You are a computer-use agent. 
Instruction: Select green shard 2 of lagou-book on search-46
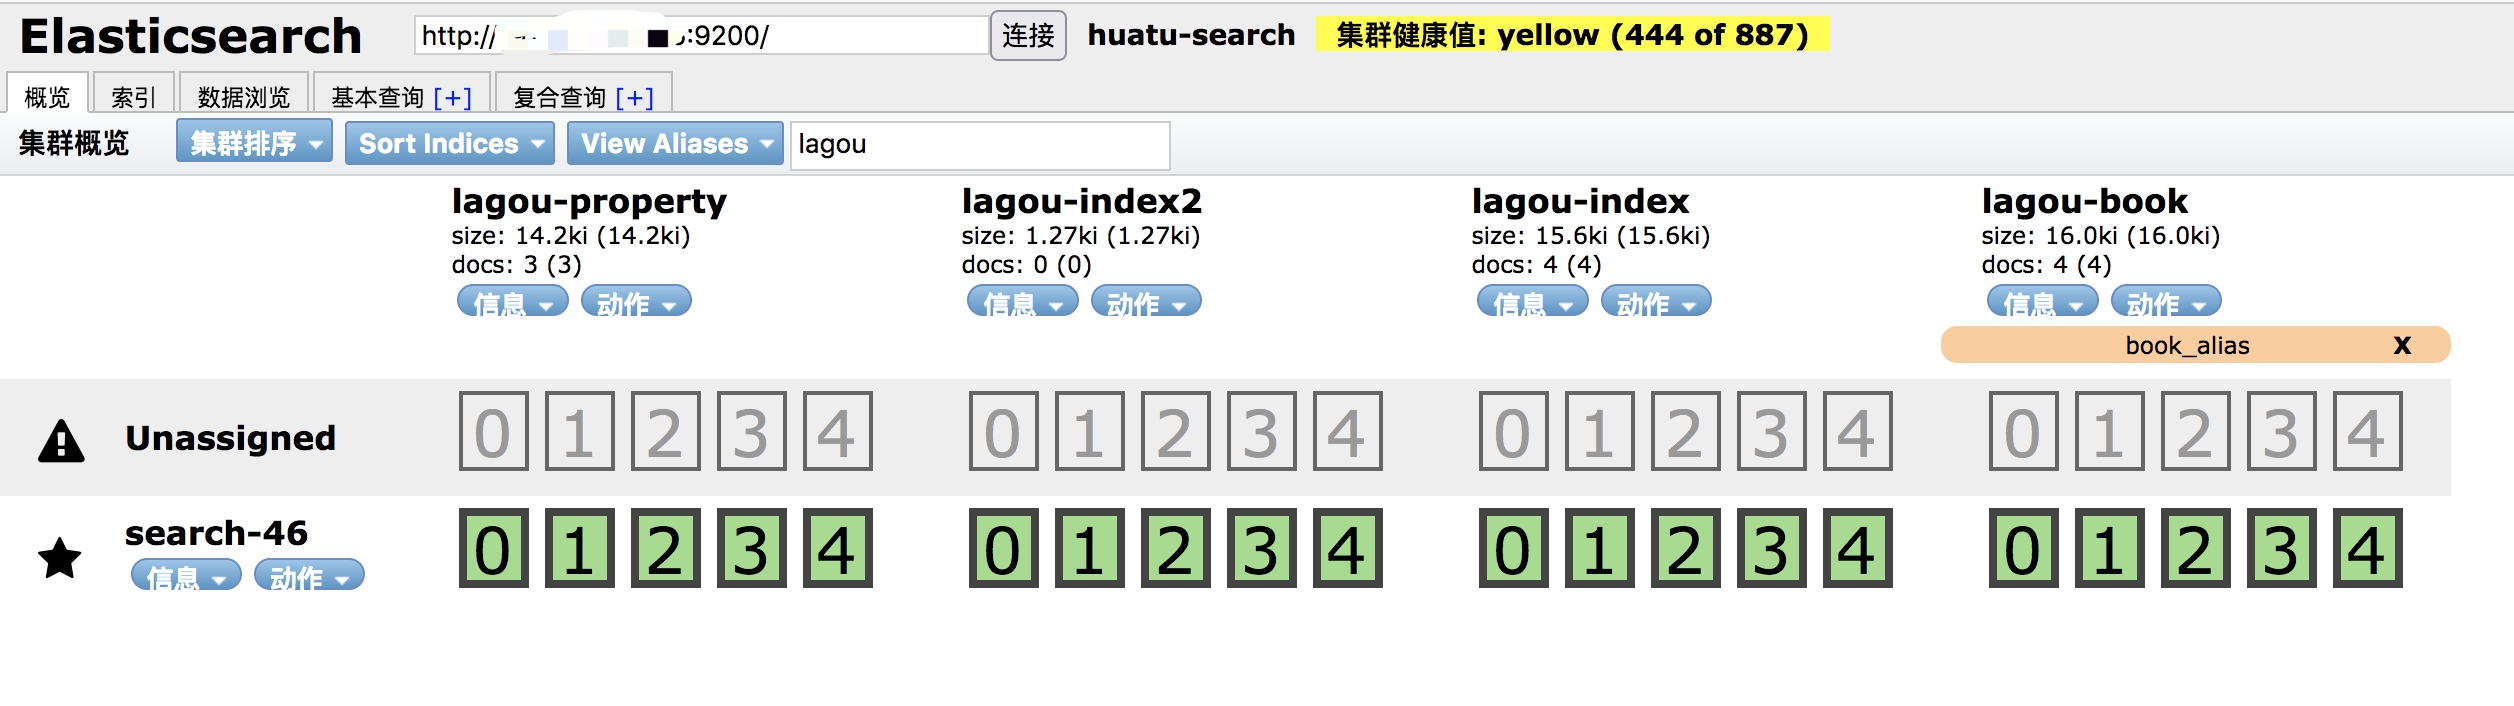tap(2196, 549)
